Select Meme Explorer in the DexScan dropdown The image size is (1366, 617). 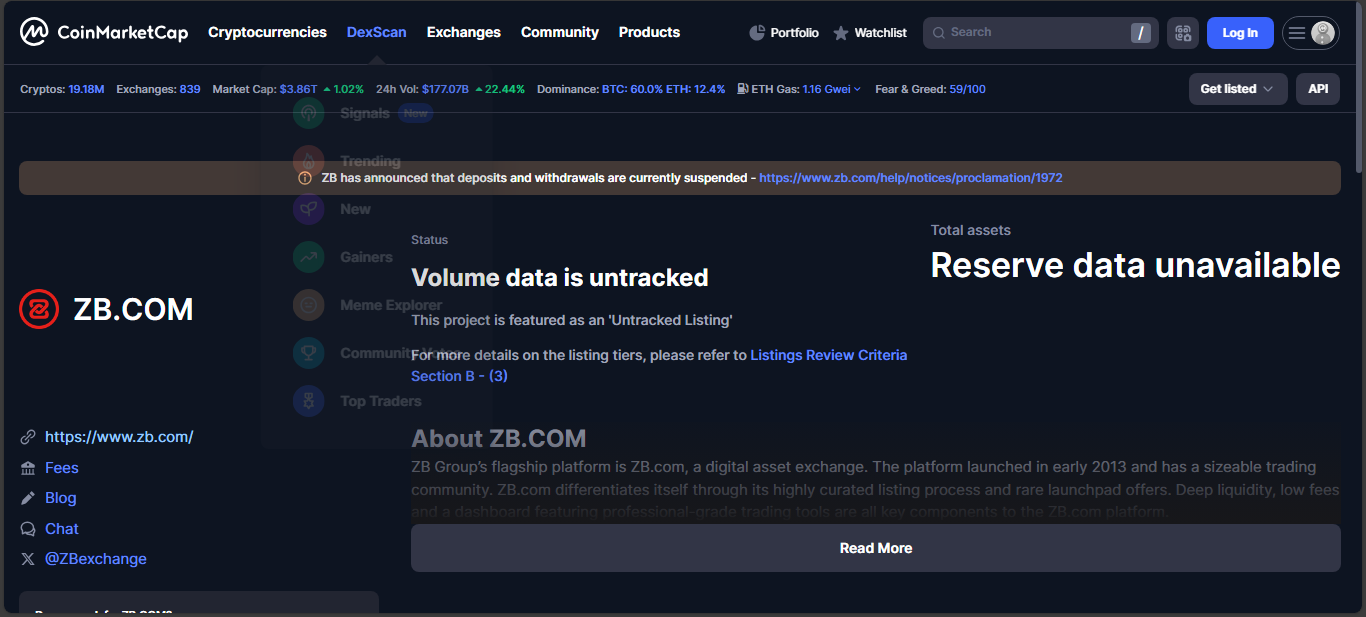(x=391, y=305)
